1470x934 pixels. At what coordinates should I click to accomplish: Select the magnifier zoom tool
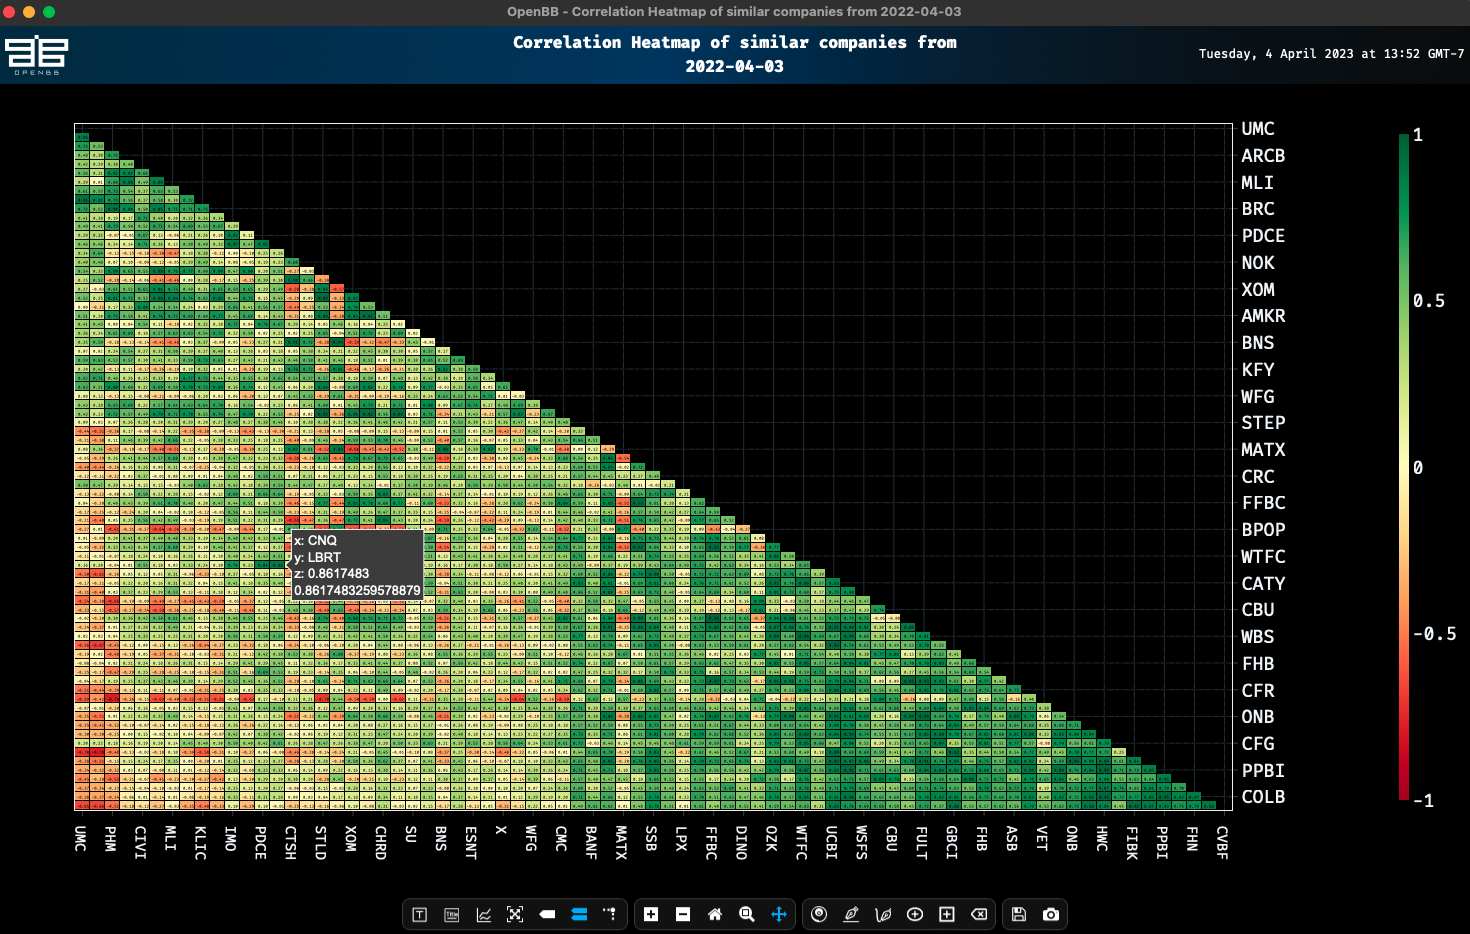pos(747,914)
